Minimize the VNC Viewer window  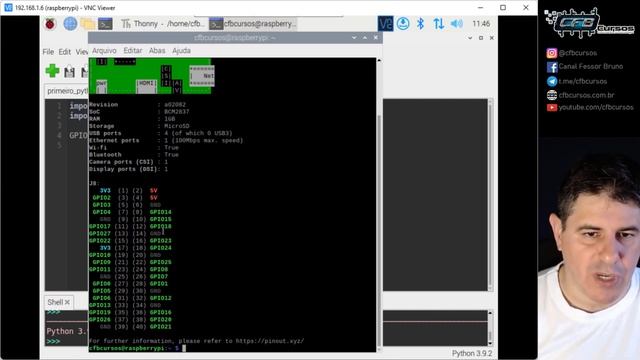click(480, 8)
